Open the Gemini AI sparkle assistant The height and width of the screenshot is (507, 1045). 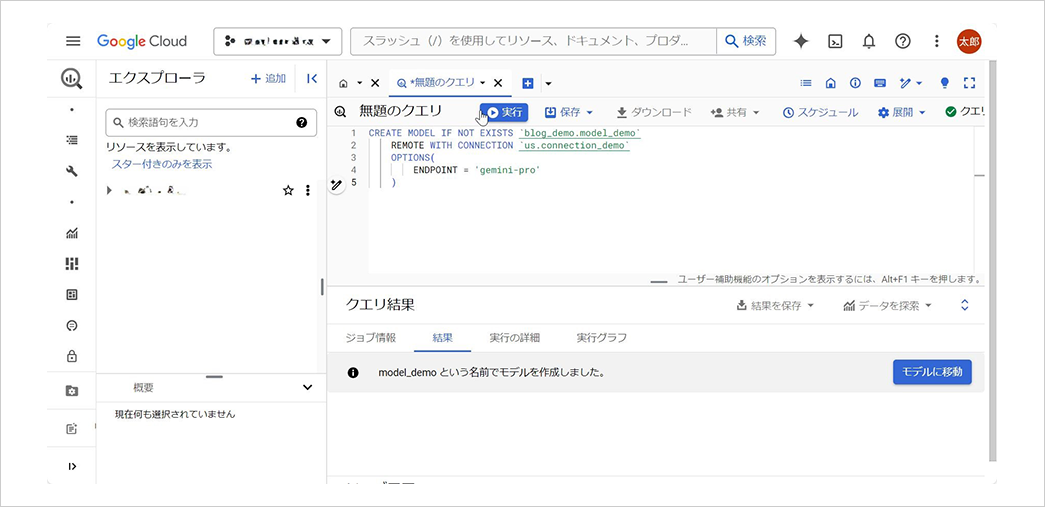(801, 41)
